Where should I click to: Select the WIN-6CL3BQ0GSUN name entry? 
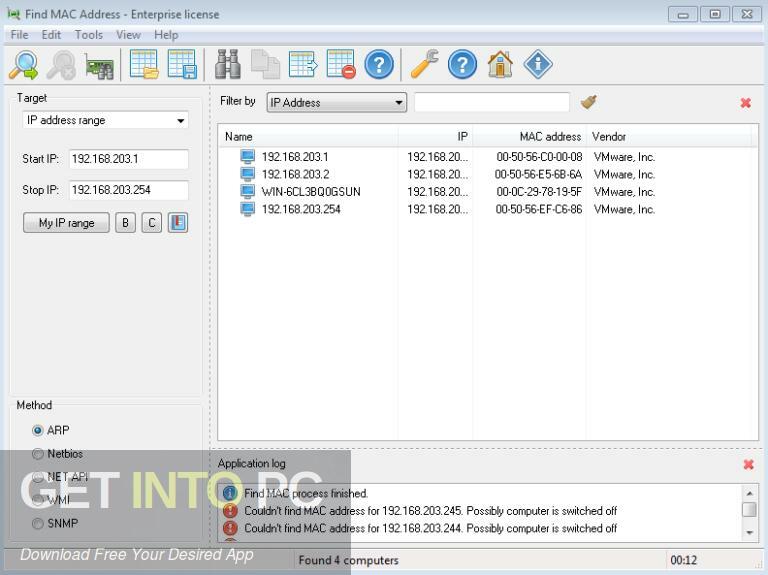[311, 192]
